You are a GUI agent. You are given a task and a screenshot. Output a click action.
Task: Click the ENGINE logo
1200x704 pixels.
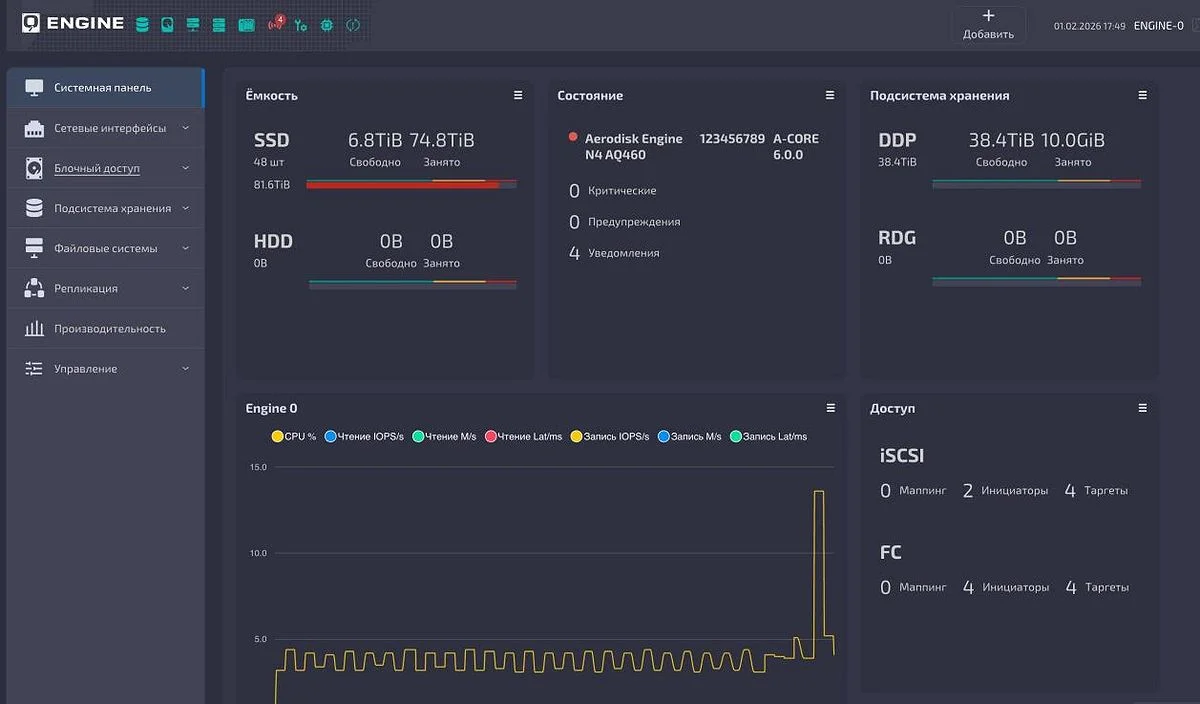pyautogui.click(x=73, y=23)
